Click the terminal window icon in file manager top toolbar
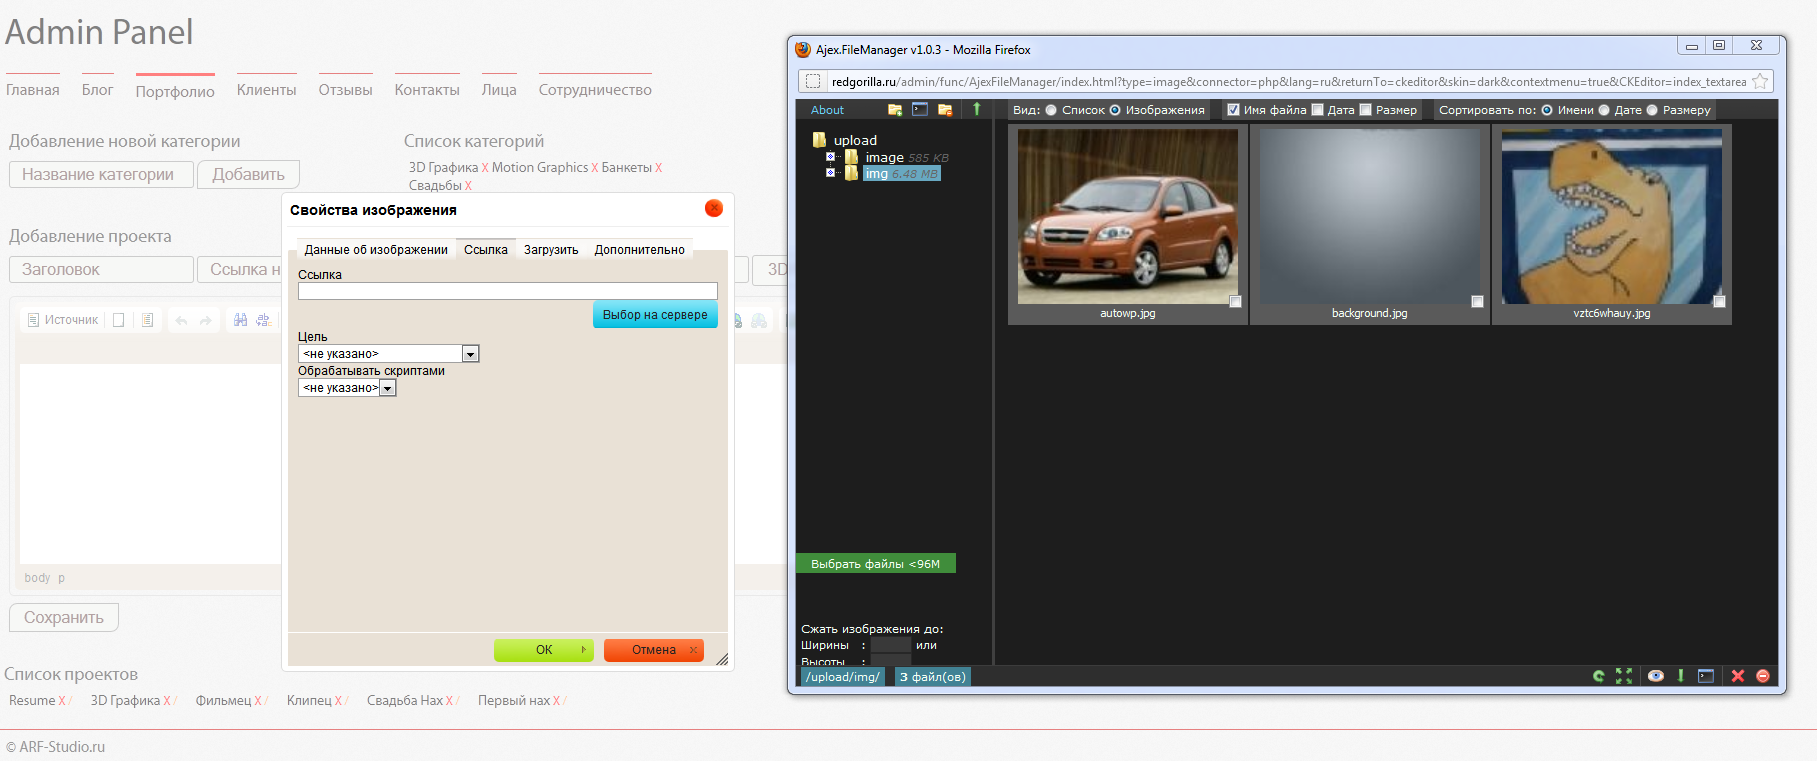This screenshot has width=1817, height=761. coord(920,110)
